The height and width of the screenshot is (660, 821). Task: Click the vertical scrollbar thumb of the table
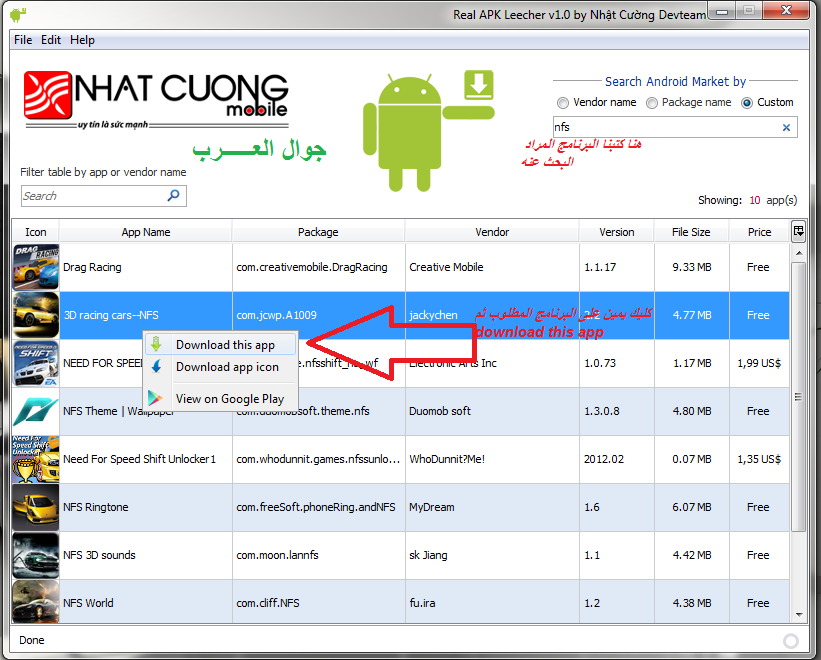798,397
